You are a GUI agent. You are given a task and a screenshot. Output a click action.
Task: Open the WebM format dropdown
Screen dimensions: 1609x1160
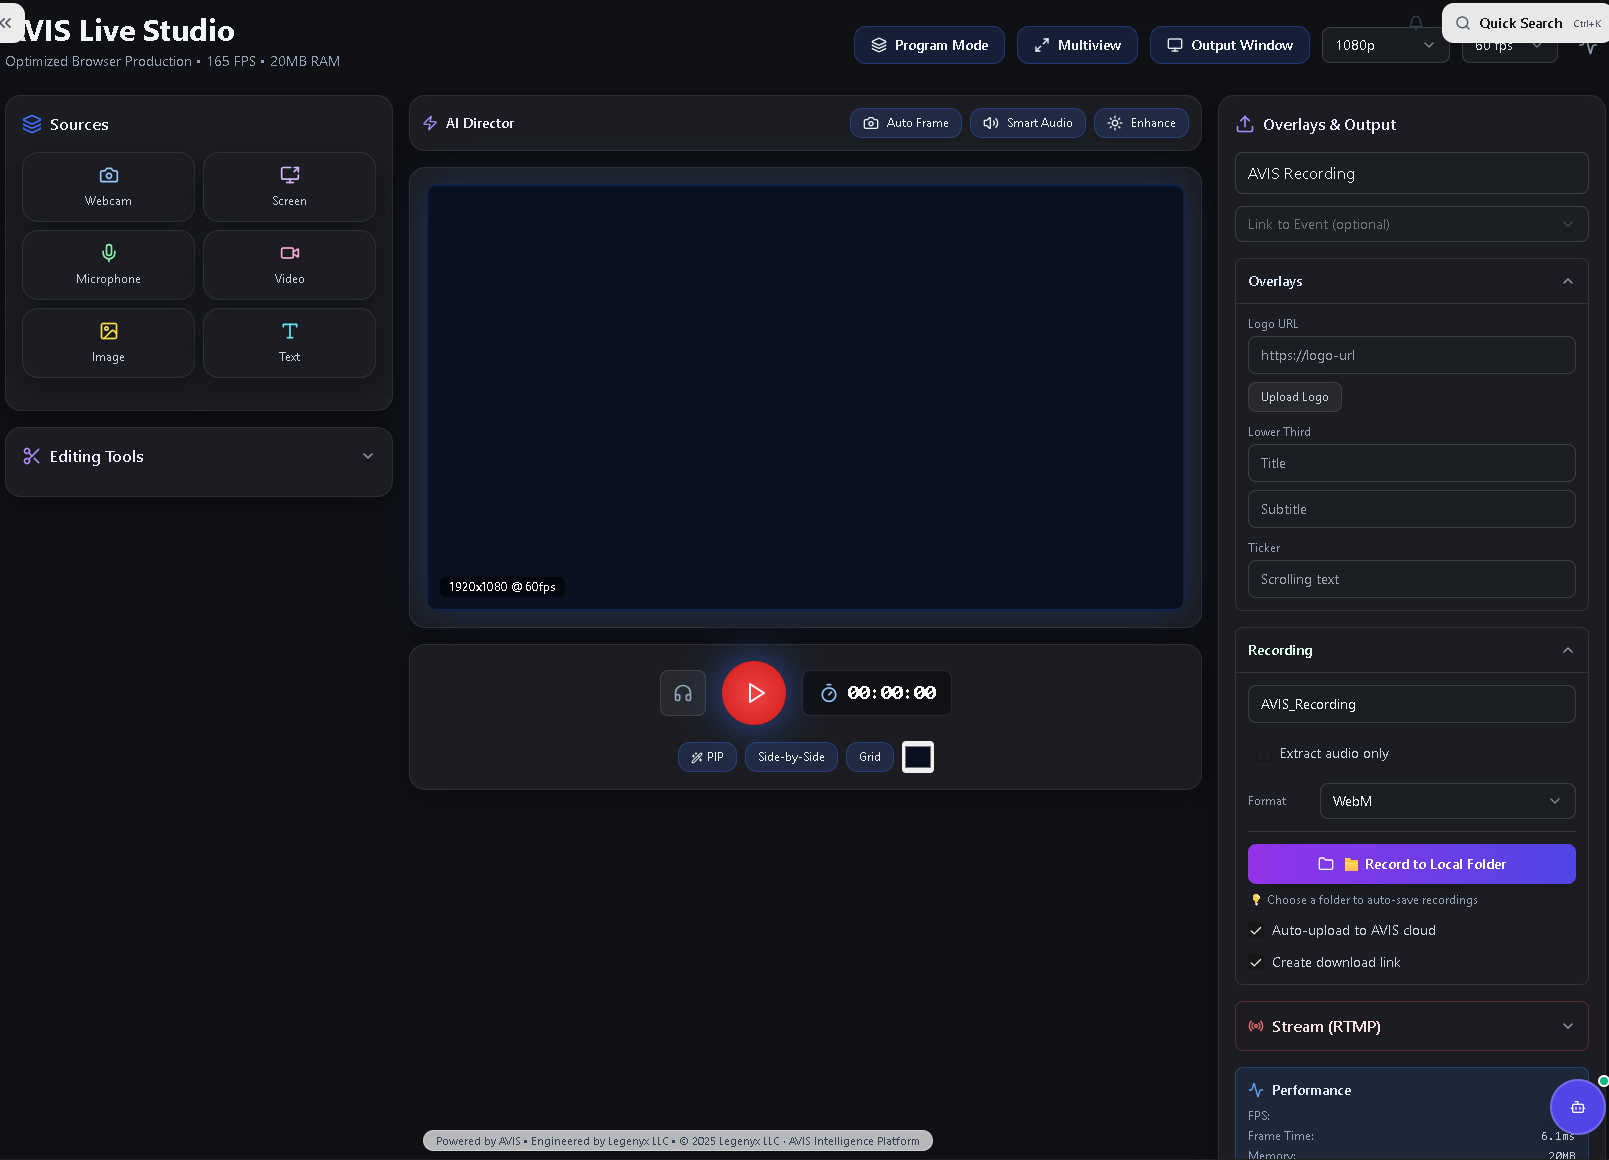point(1446,801)
